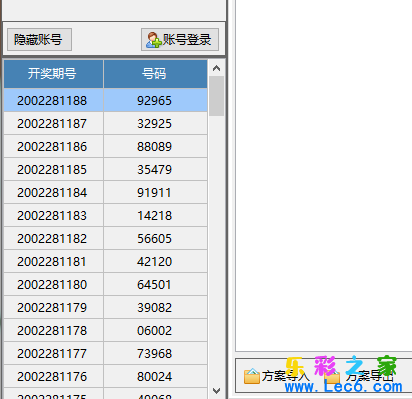Click the 方案导出 export button
The height and width of the screenshot is (399, 412).
pos(359,376)
